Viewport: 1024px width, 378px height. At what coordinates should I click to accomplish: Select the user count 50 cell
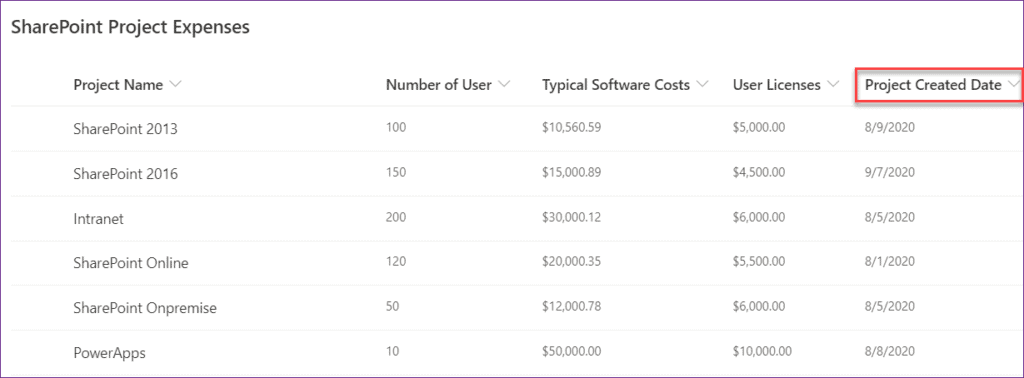point(392,306)
